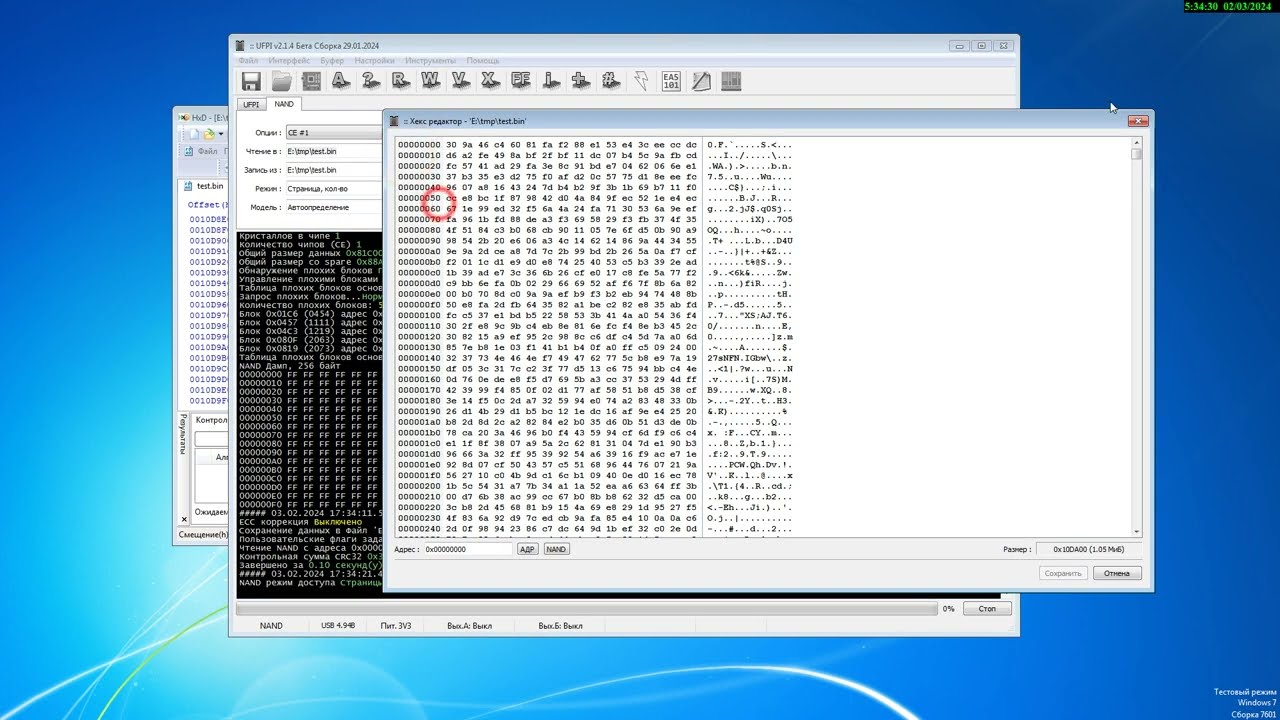
Task: Click the 'Кристаллов в чипе 1' log line
Action: coord(290,235)
